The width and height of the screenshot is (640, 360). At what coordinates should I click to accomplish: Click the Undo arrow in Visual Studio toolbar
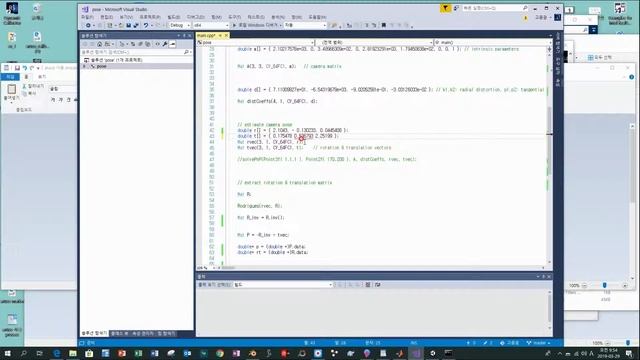146,25
